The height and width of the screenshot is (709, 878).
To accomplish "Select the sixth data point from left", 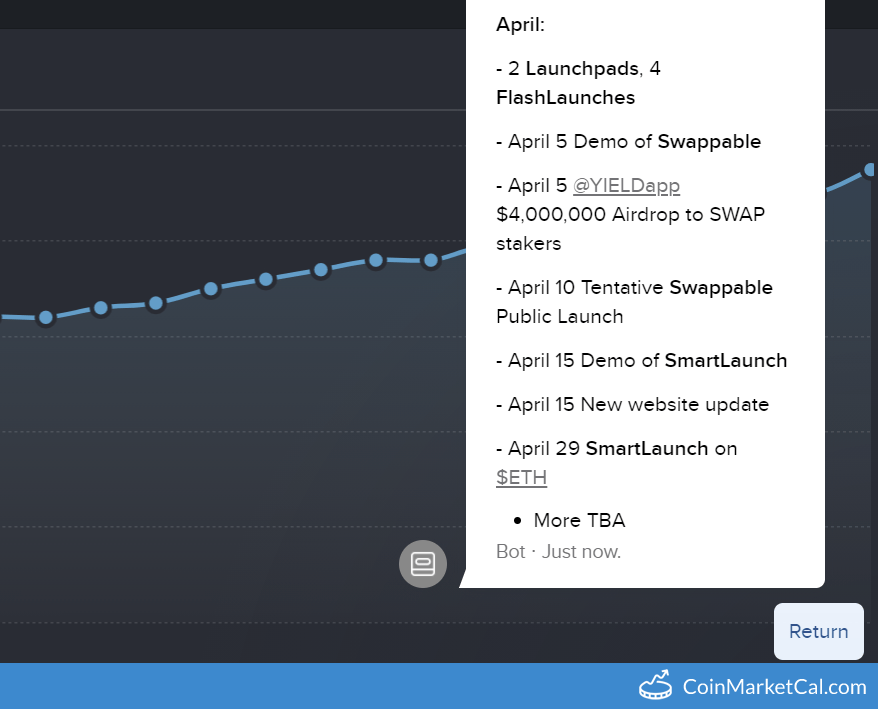I will (321, 270).
